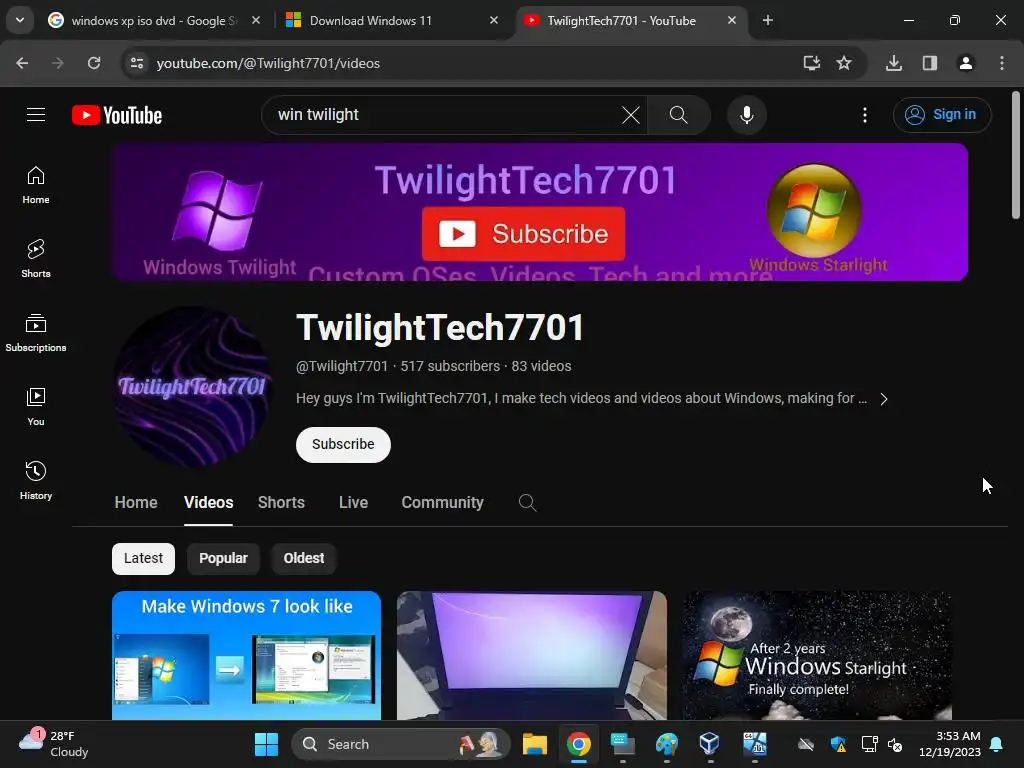Viewport: 1024px width, 768px height.
Task: Close the Download Windows 11 tab
Action: coord(494,20)
